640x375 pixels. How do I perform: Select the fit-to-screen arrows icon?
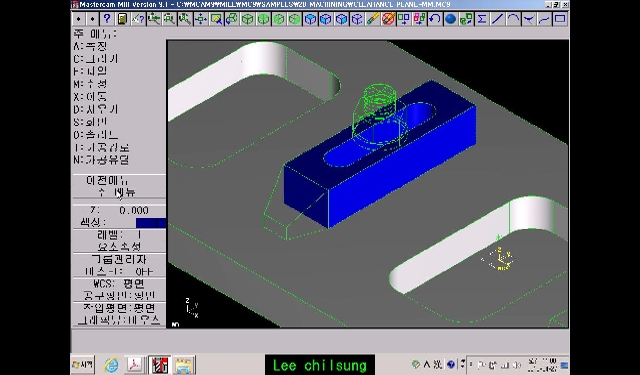tap(200, 19)
